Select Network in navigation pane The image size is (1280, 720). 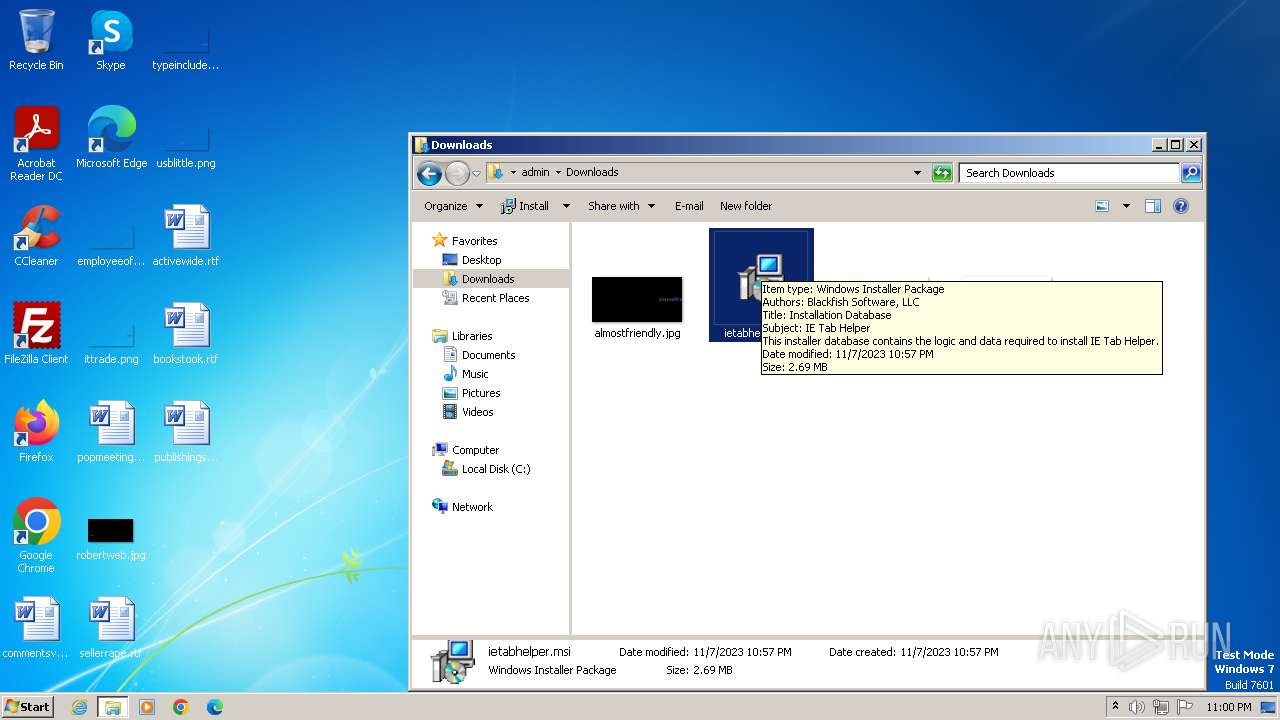click(472, 507)
